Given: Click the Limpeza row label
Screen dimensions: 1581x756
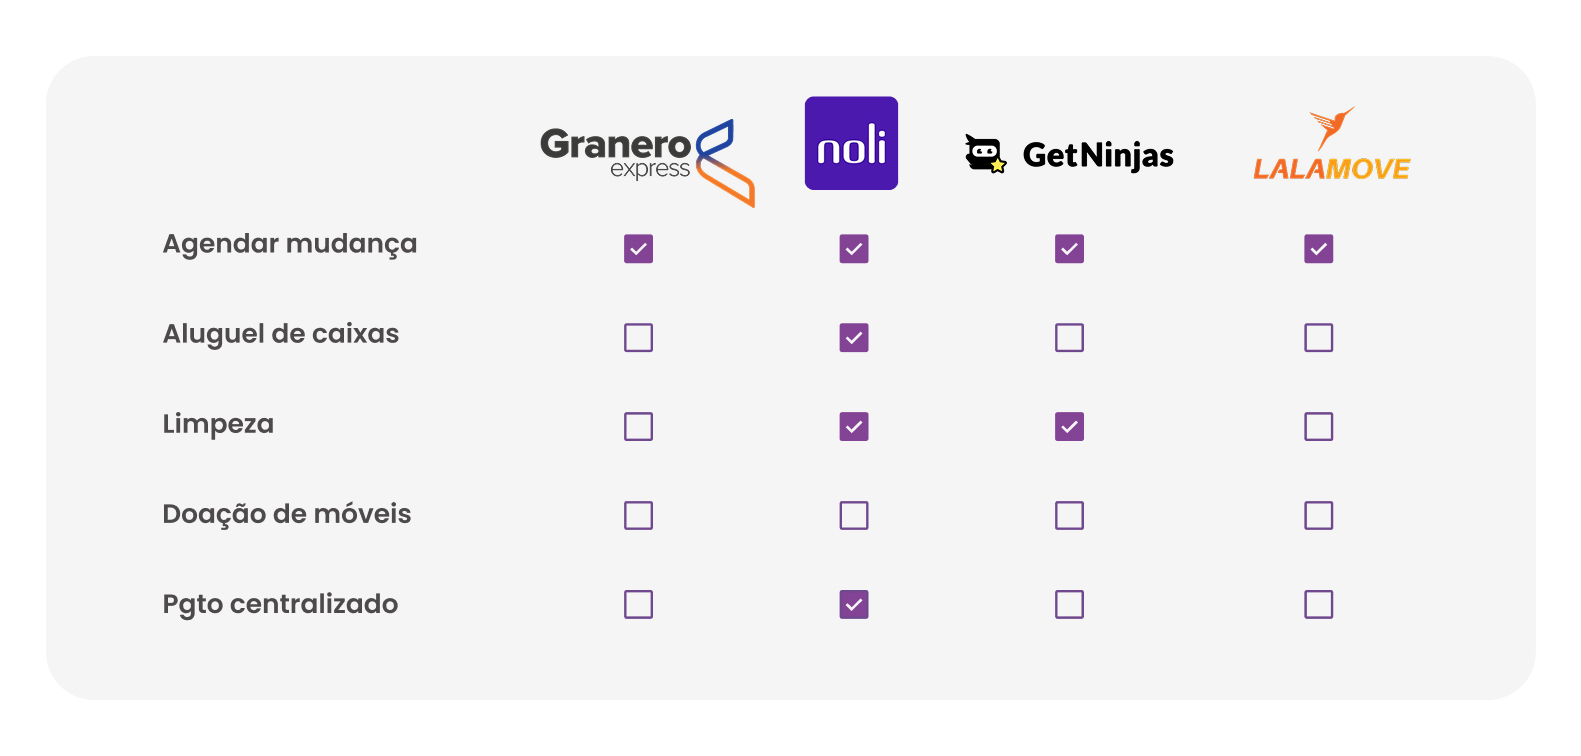Looking at the screenshot, I should (218, 424).
